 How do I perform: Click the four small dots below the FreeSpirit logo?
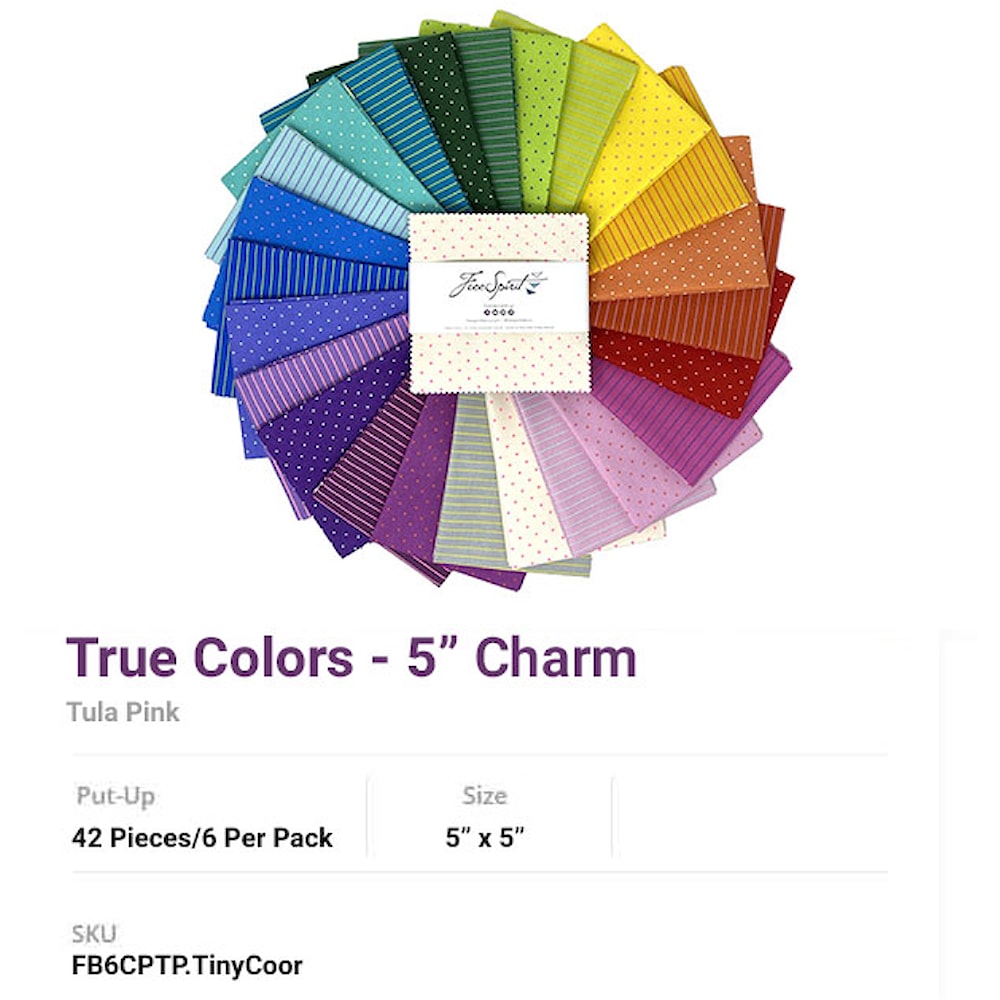[499, 312]
